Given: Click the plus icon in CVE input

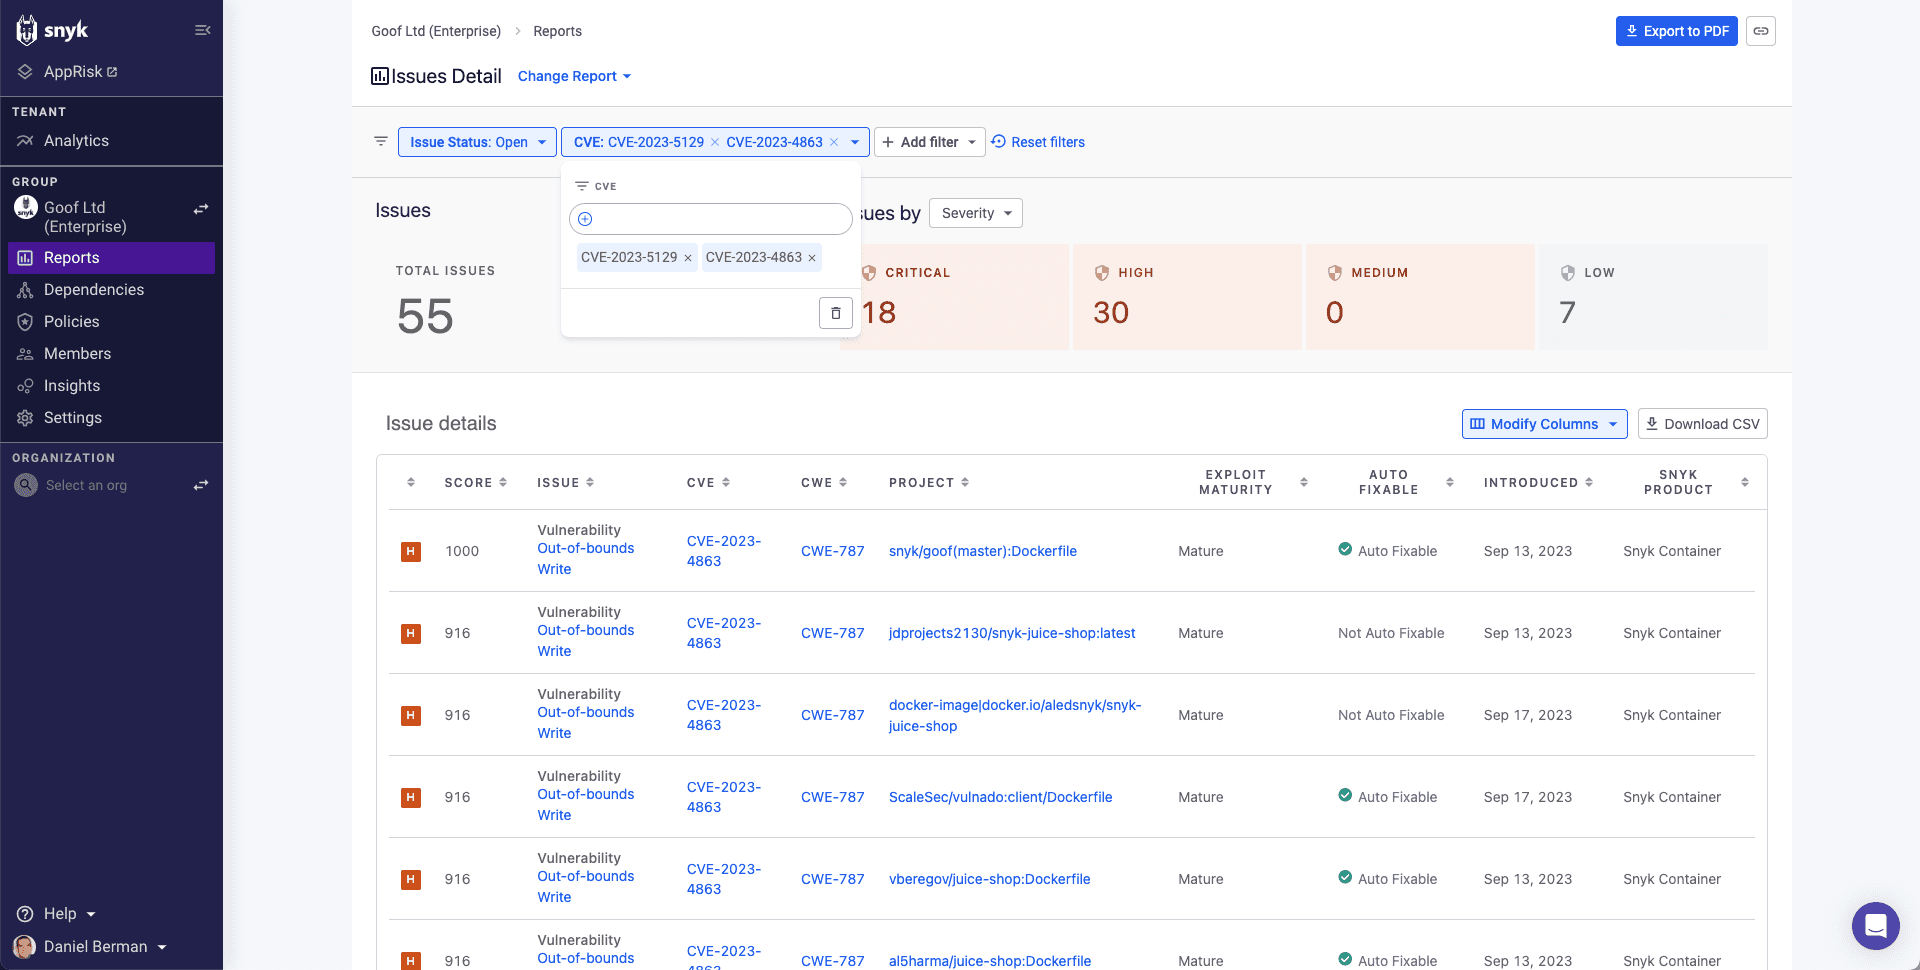Looking at the screenshot, I should pyautogui.click(x=585, y=219).
